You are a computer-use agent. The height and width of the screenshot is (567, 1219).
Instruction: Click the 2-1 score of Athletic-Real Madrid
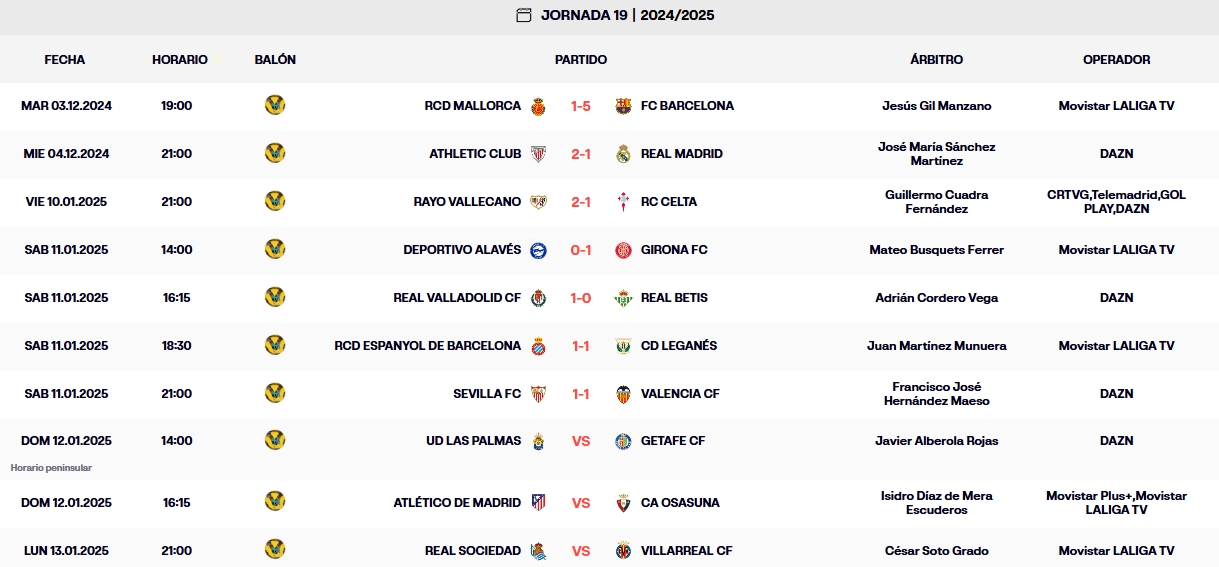pos(581,154)
